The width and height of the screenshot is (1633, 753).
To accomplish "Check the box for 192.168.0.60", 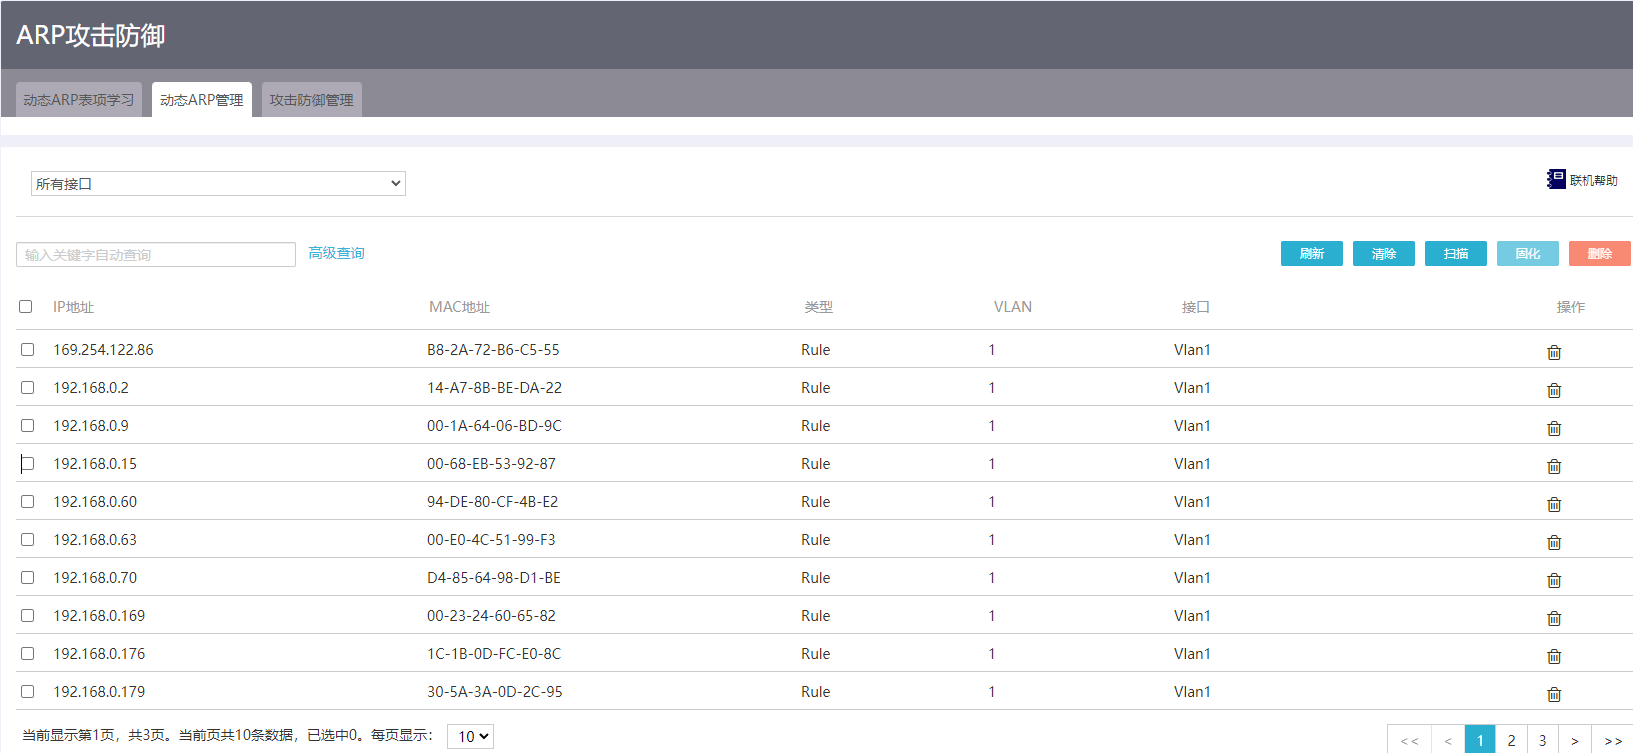I will [28, 502].
